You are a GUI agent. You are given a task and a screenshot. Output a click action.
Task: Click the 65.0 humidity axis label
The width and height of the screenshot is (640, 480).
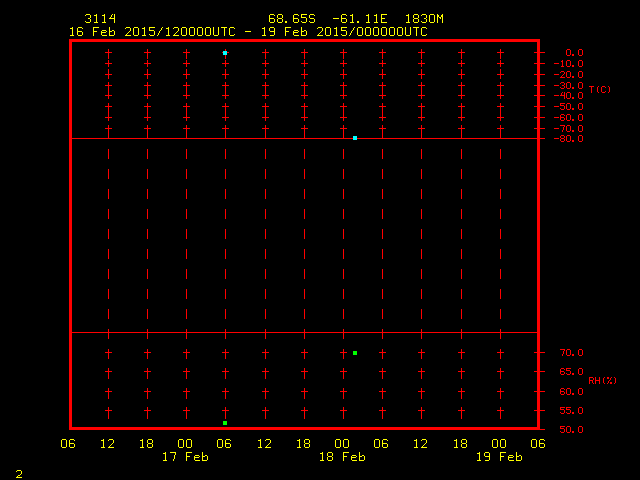(571, 372)
